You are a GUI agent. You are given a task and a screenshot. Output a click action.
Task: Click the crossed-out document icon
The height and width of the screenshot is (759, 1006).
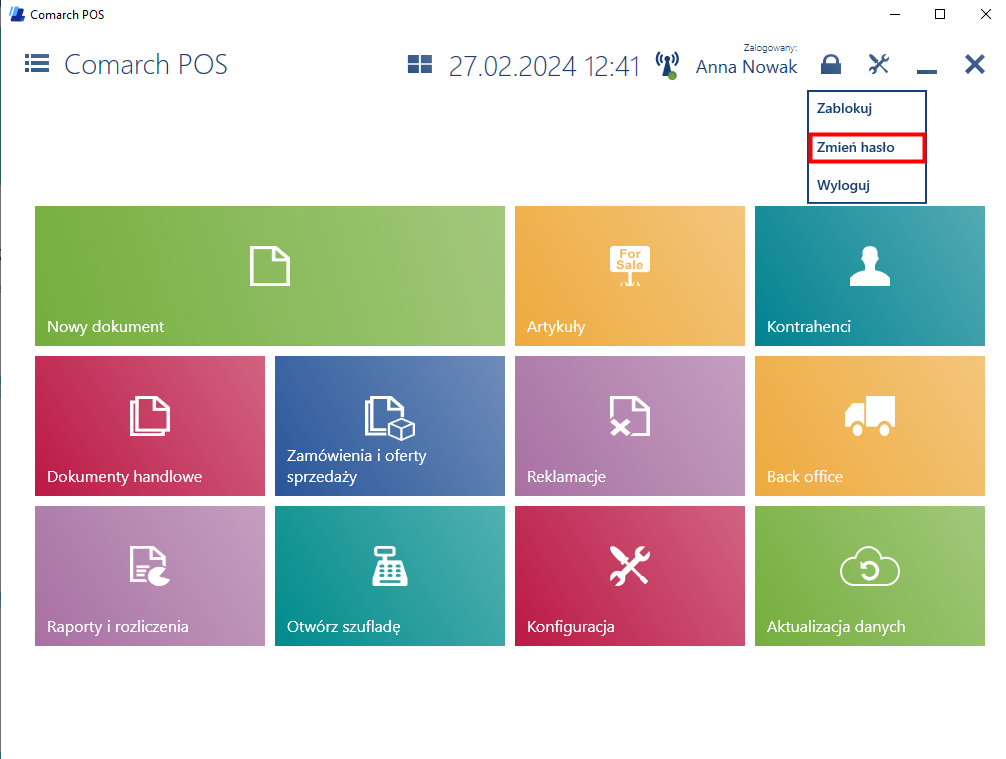(x=629, y=416)
